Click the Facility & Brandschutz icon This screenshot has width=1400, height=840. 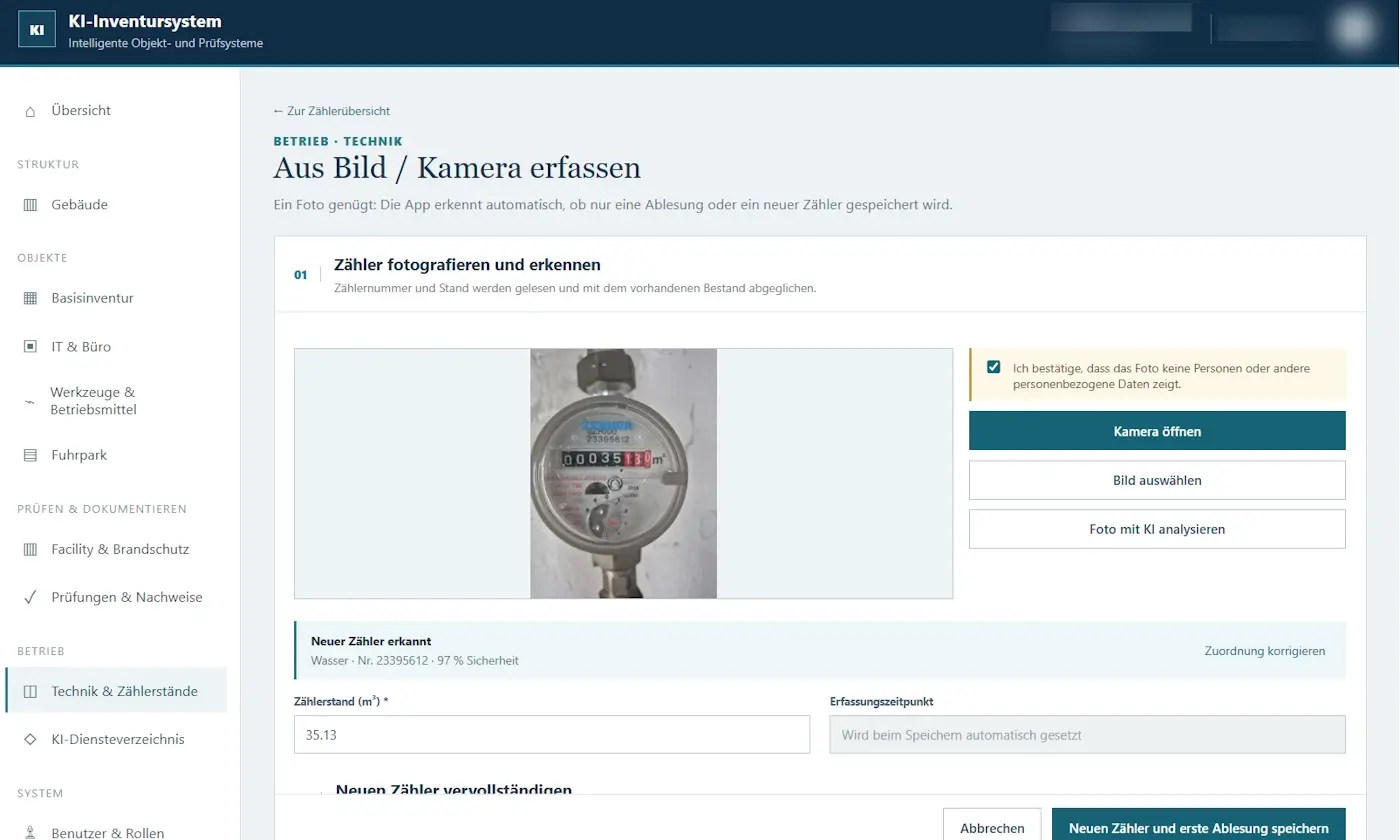point(30,549)
